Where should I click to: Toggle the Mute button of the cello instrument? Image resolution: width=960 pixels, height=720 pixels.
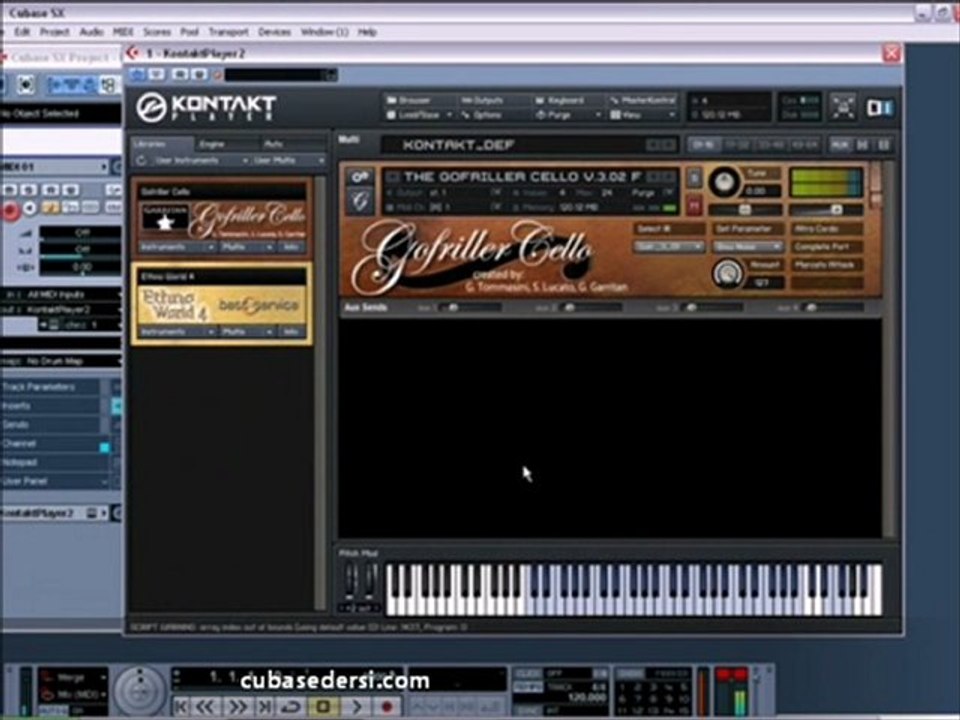pos(694,206)
